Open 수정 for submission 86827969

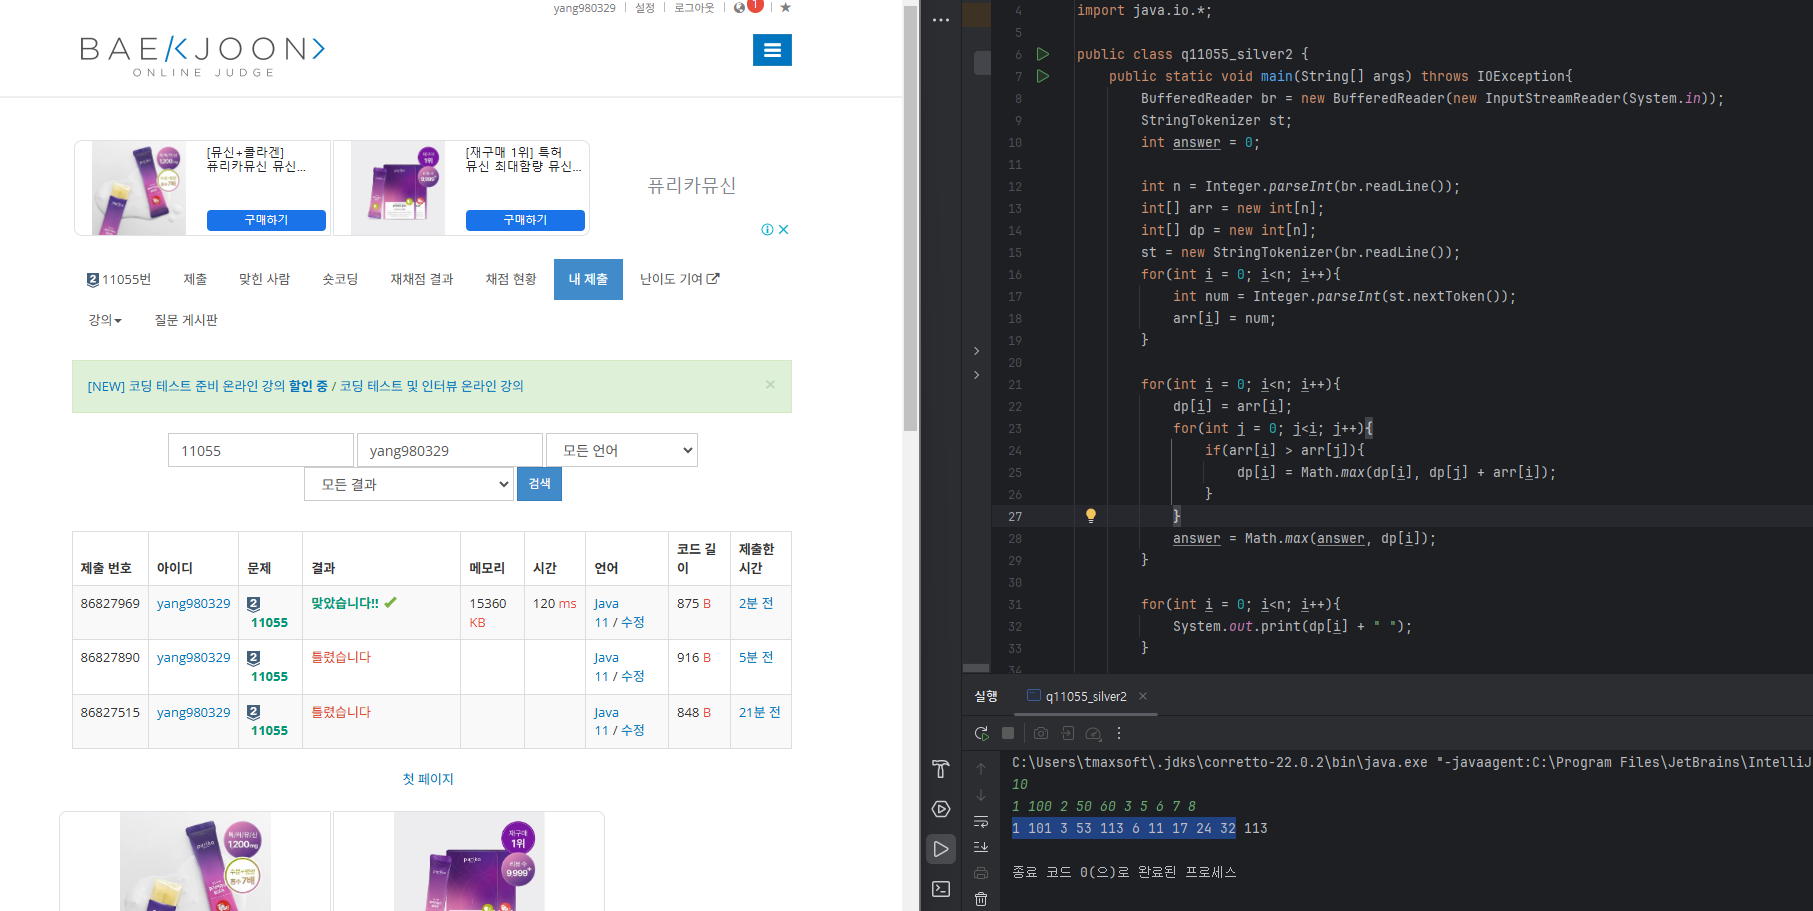[633, 622]
